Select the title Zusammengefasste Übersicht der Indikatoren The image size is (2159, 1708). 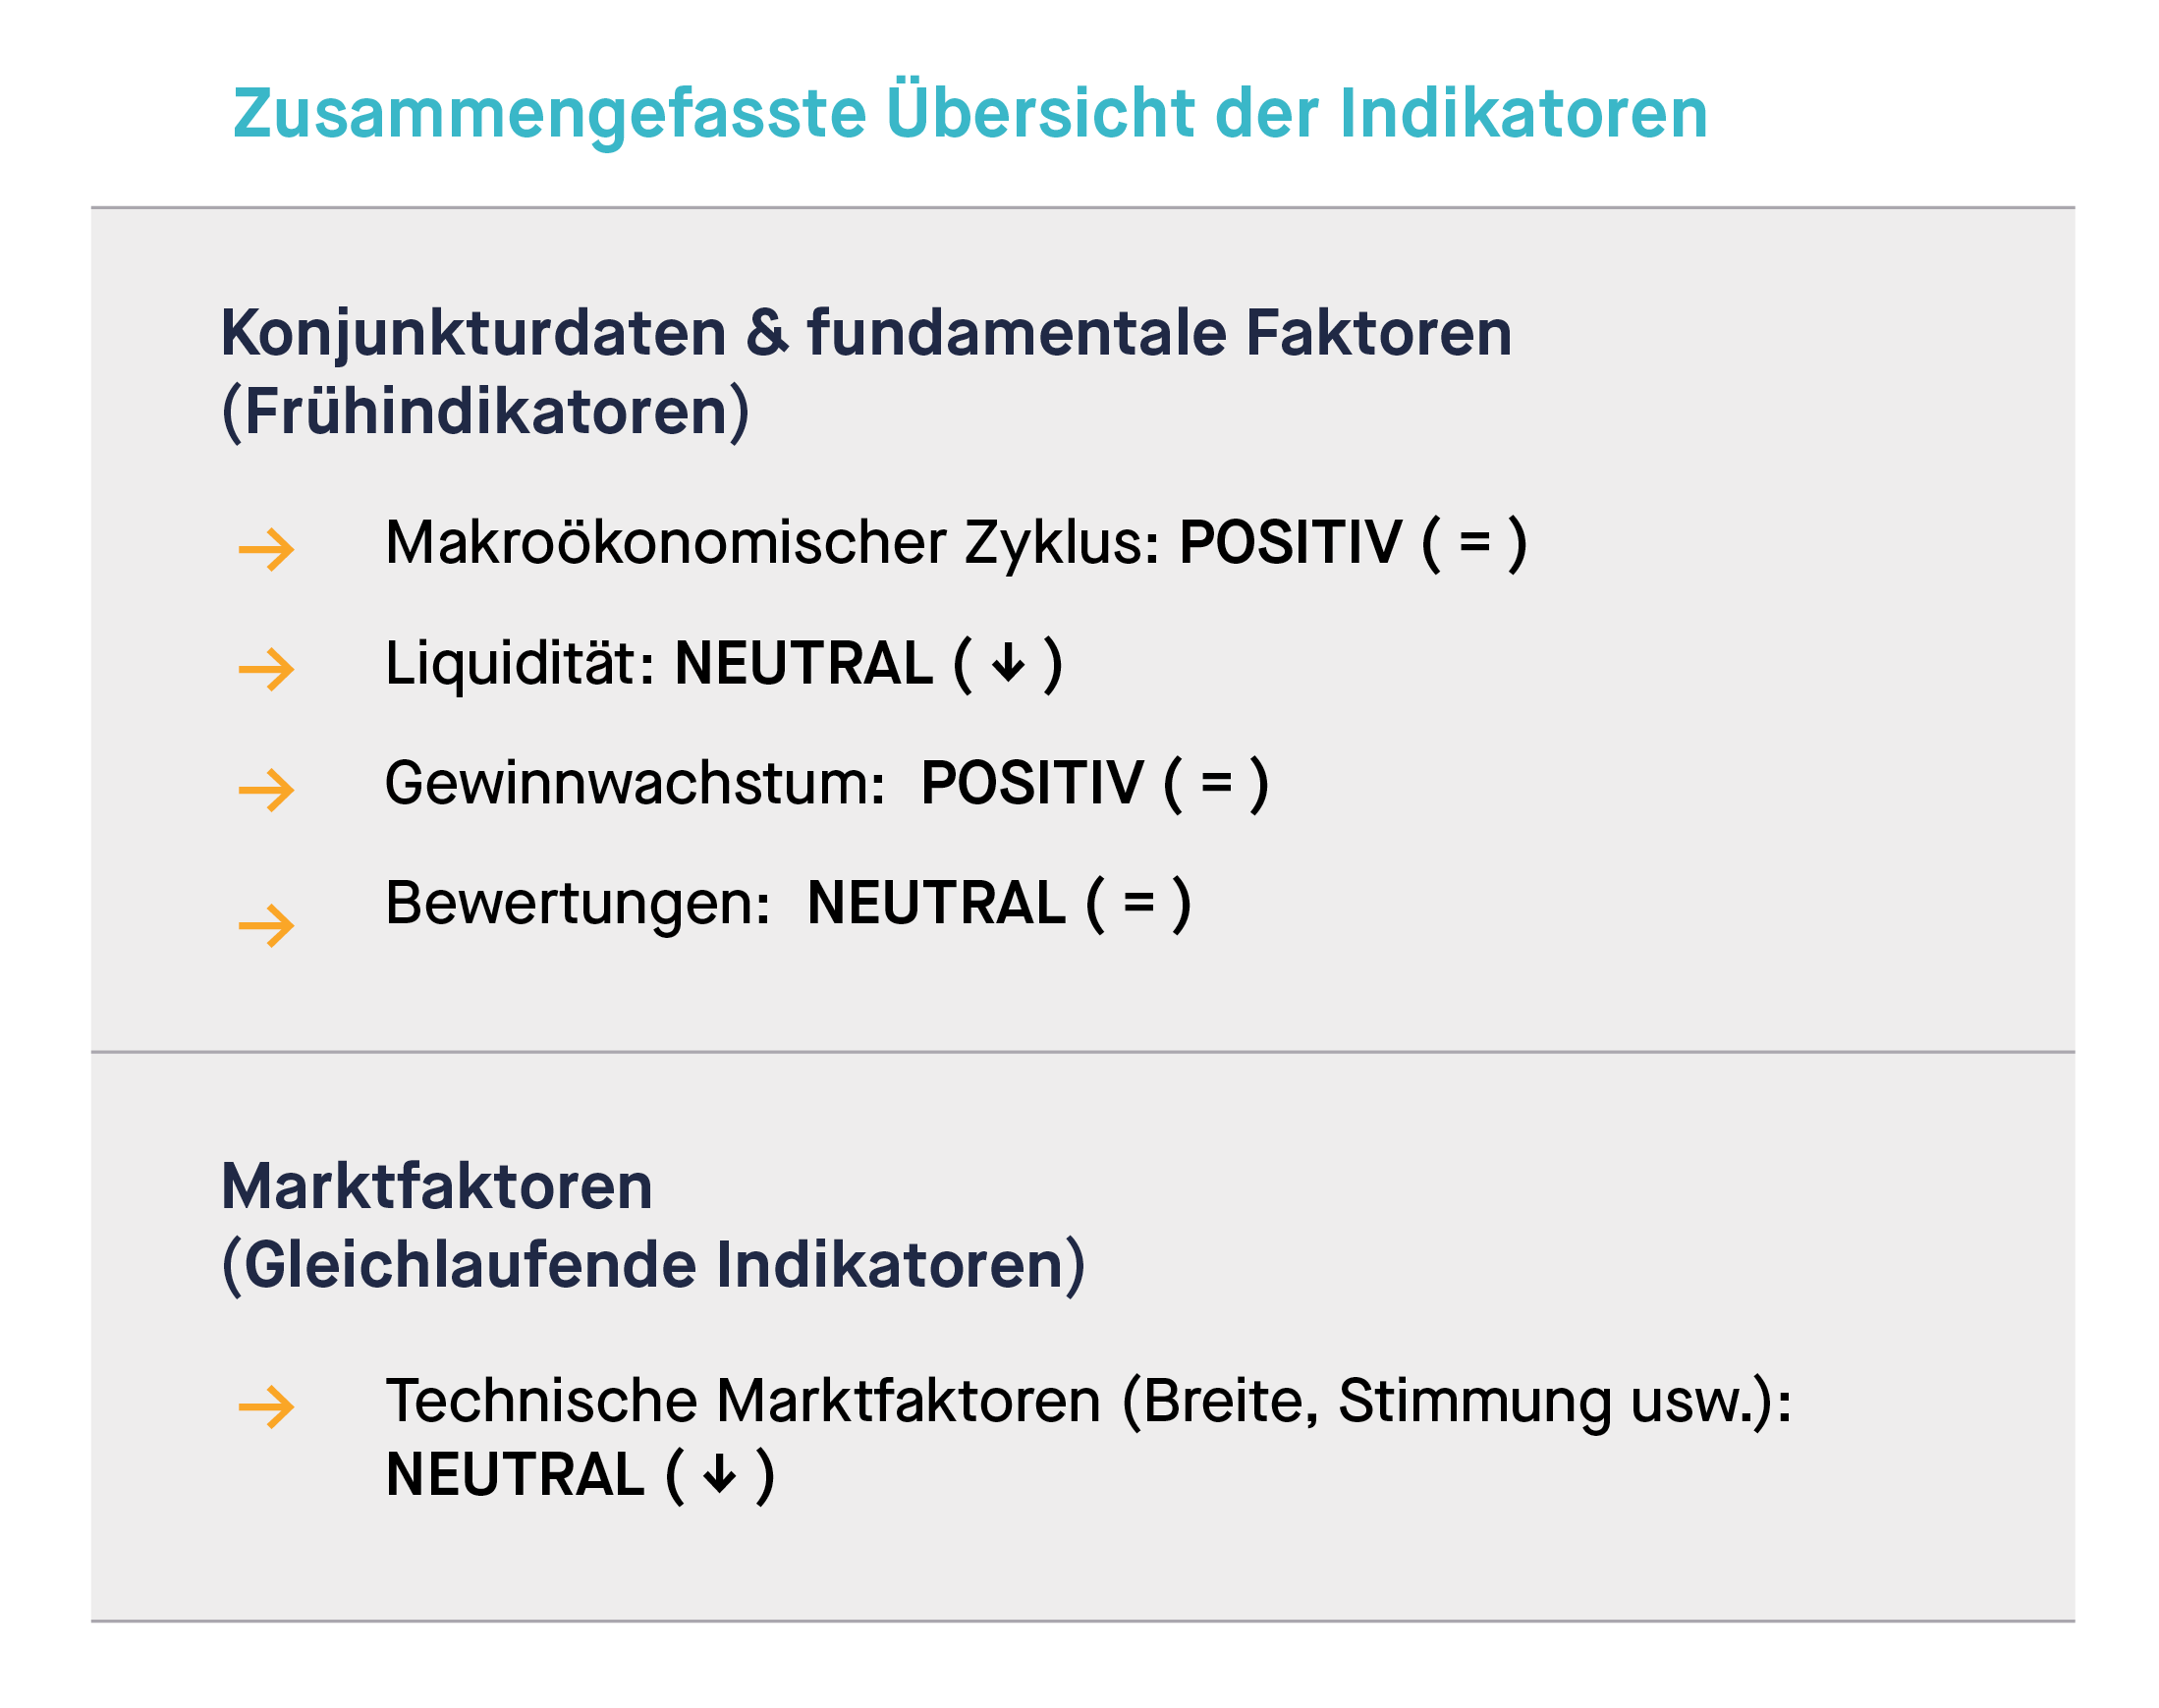970,113
